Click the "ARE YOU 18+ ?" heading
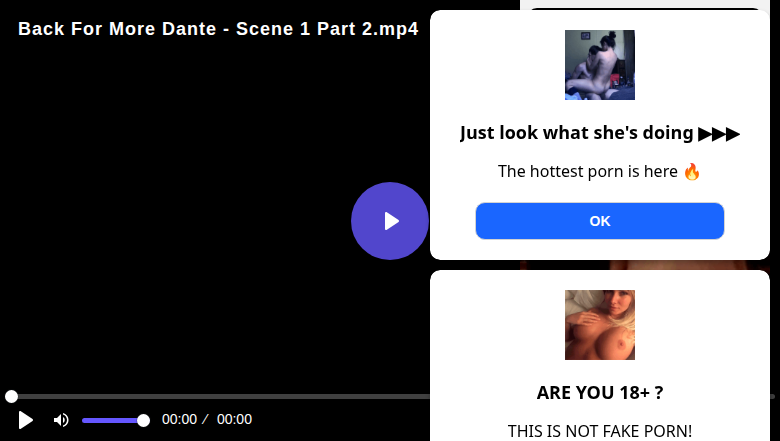 point(600,393)
